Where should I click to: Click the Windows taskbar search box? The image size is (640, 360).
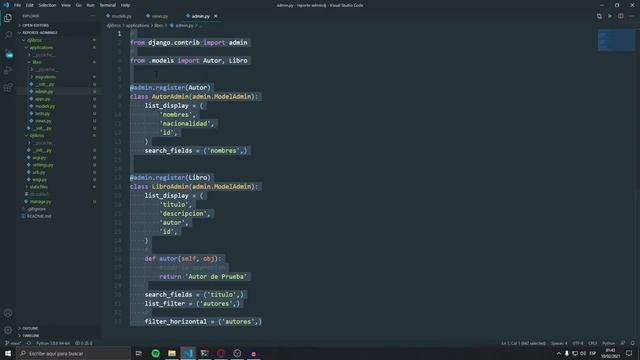coord(73,353)
